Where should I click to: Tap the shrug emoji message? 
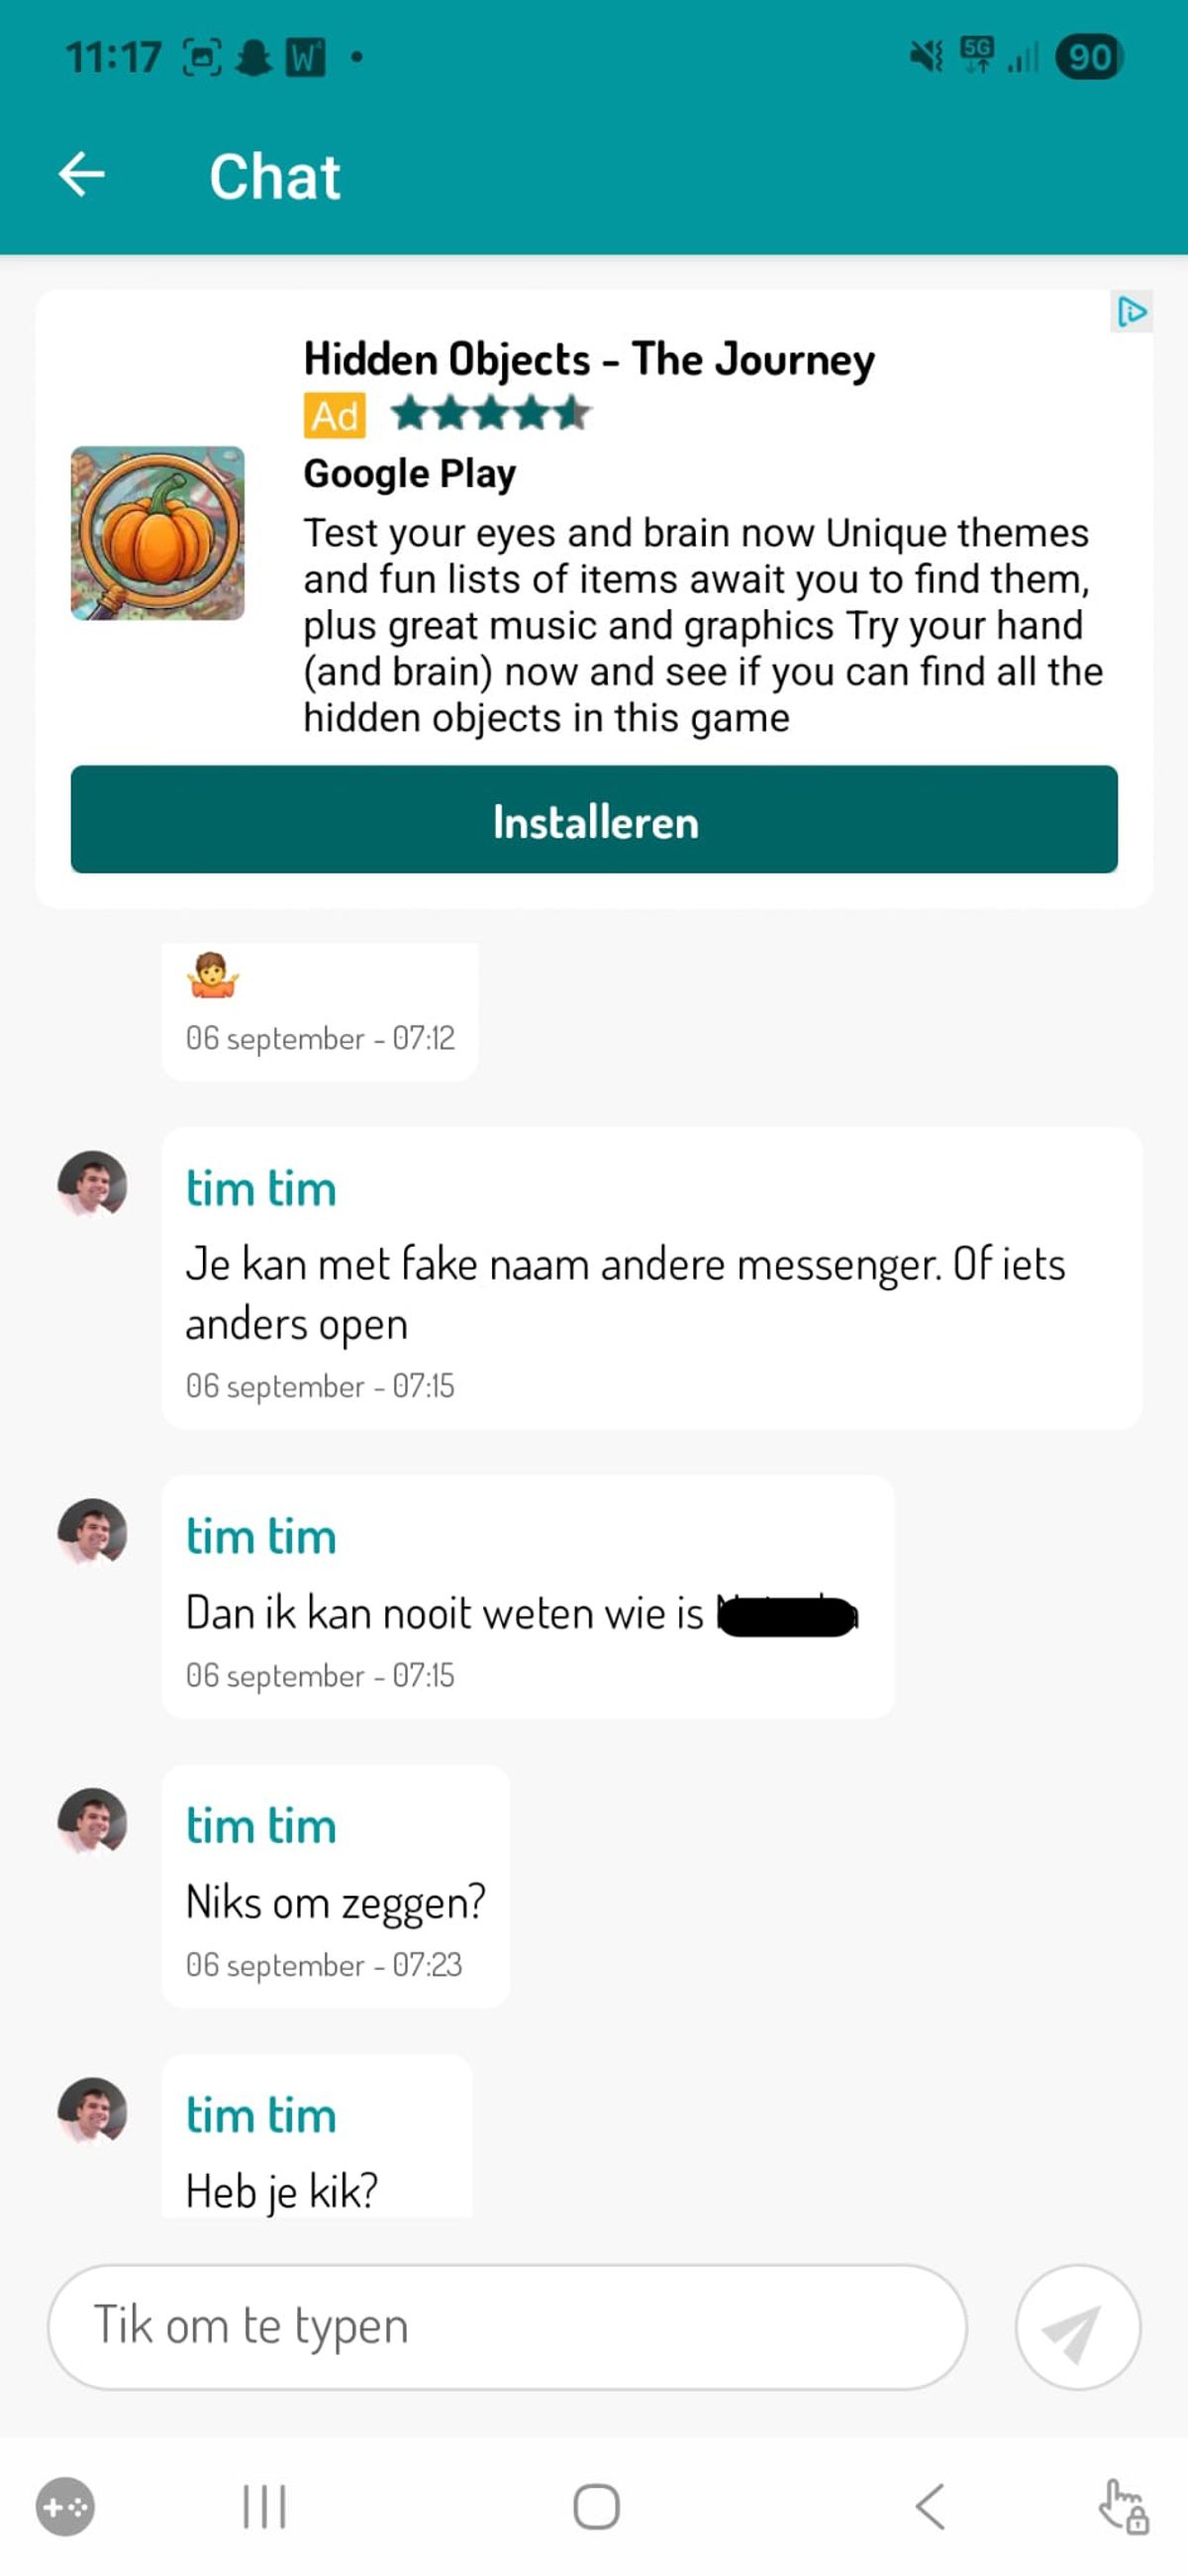(x=320, y=1009)
